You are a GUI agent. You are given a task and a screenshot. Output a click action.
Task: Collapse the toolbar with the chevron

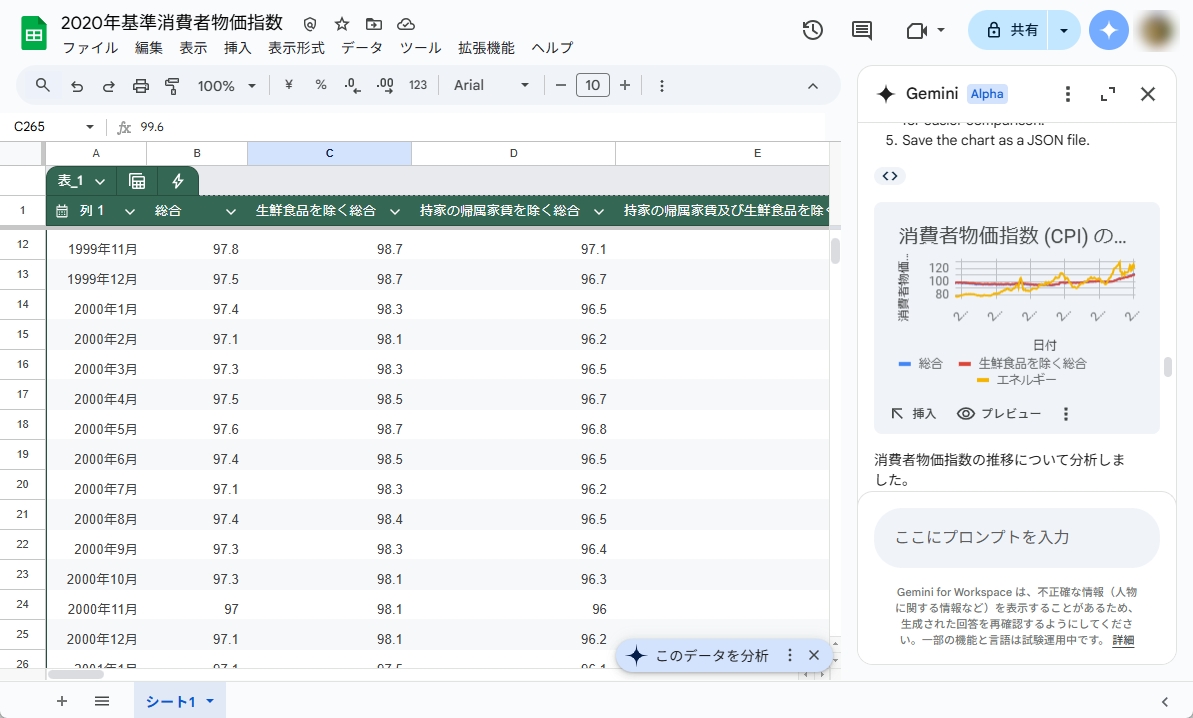[813, 86]
